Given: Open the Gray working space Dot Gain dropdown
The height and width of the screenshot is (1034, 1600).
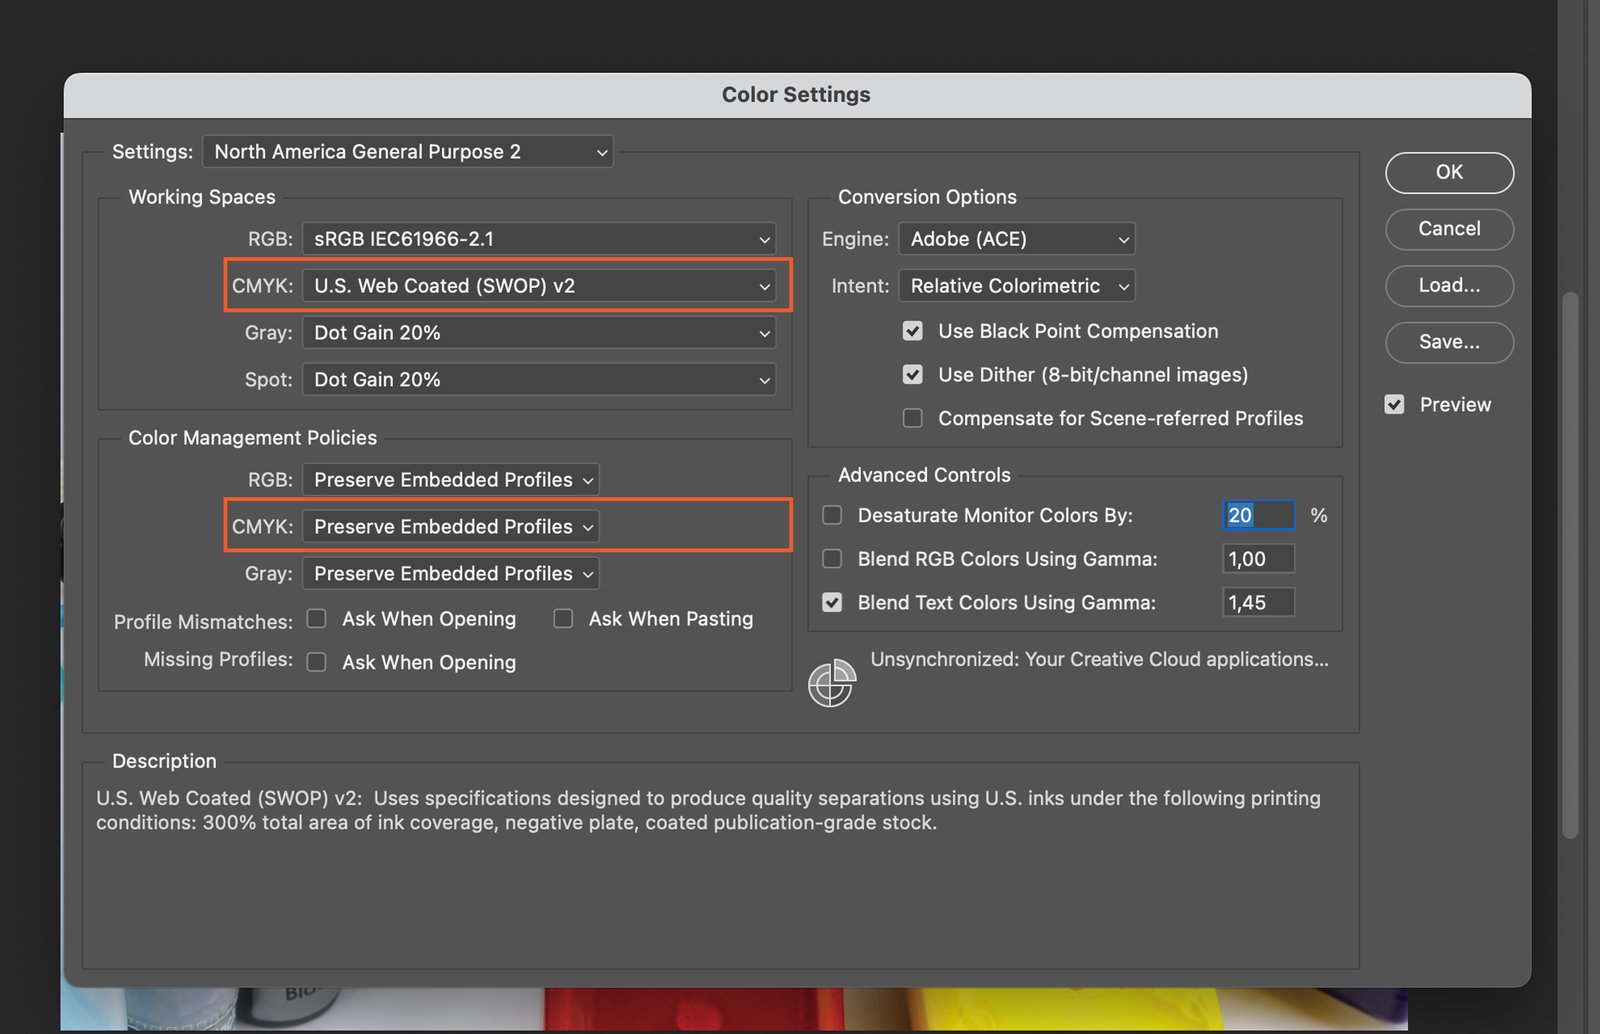Looking at the screenshot, I should tap(539, 333).
